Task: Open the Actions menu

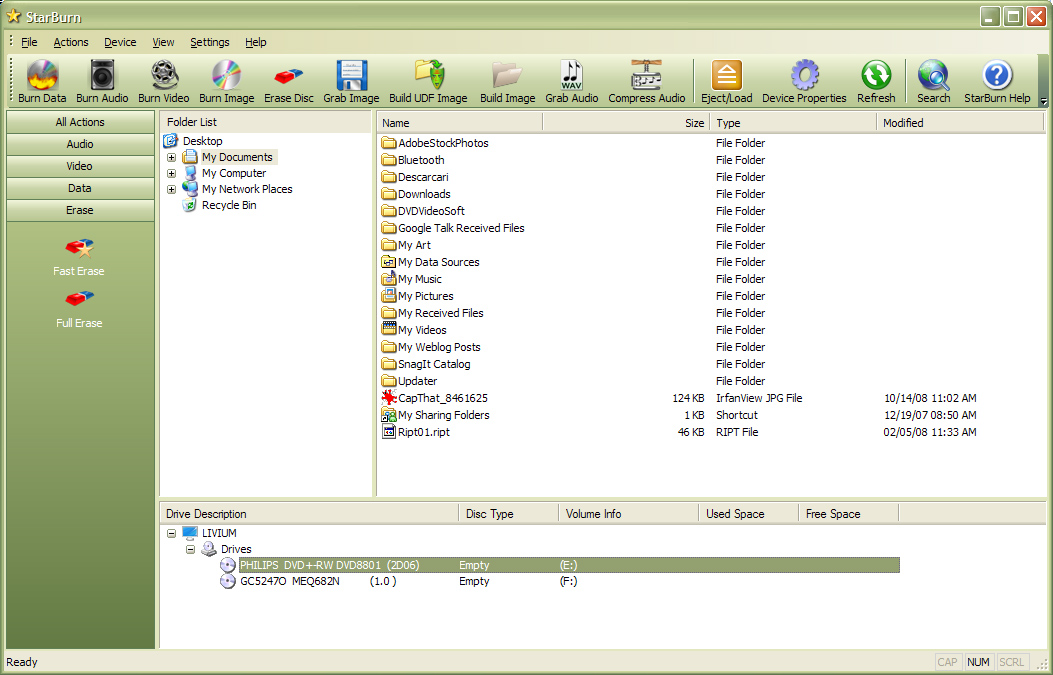Action: 71,42
